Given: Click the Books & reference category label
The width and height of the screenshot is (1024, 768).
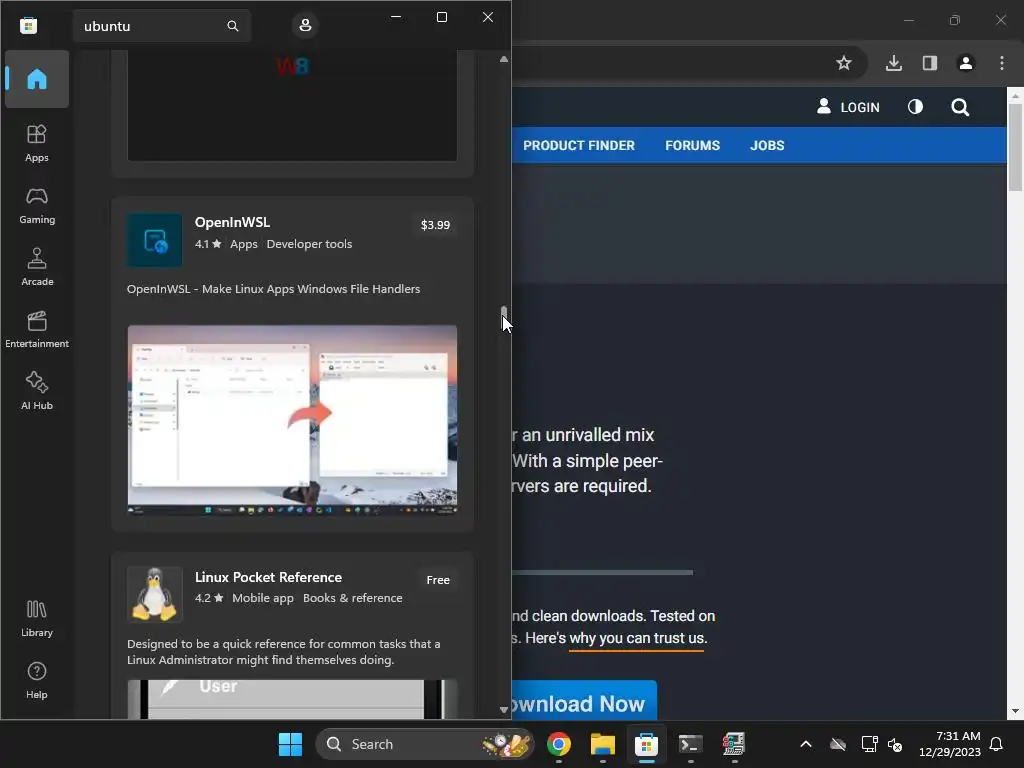Looking at the screenshot, I should click(x=353, y=598).
